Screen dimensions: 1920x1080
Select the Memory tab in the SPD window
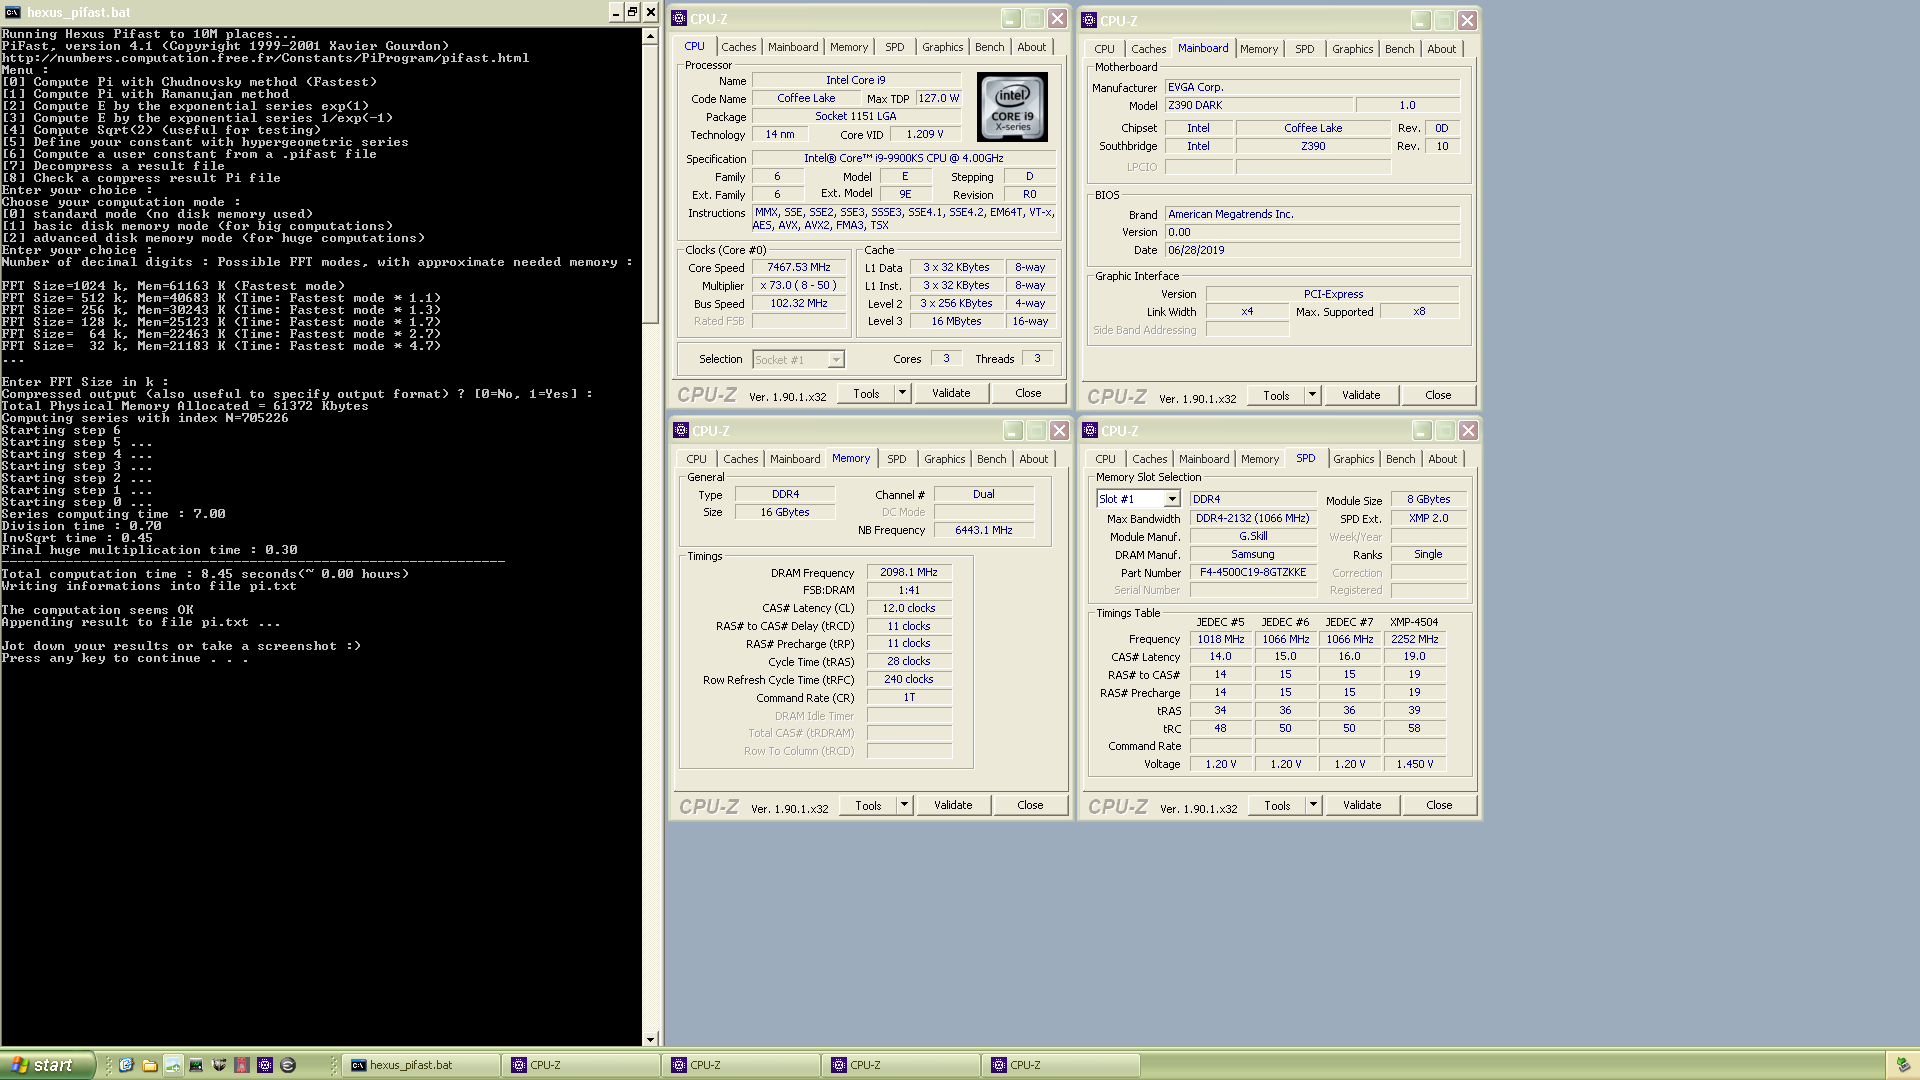tap(1260, 459)
